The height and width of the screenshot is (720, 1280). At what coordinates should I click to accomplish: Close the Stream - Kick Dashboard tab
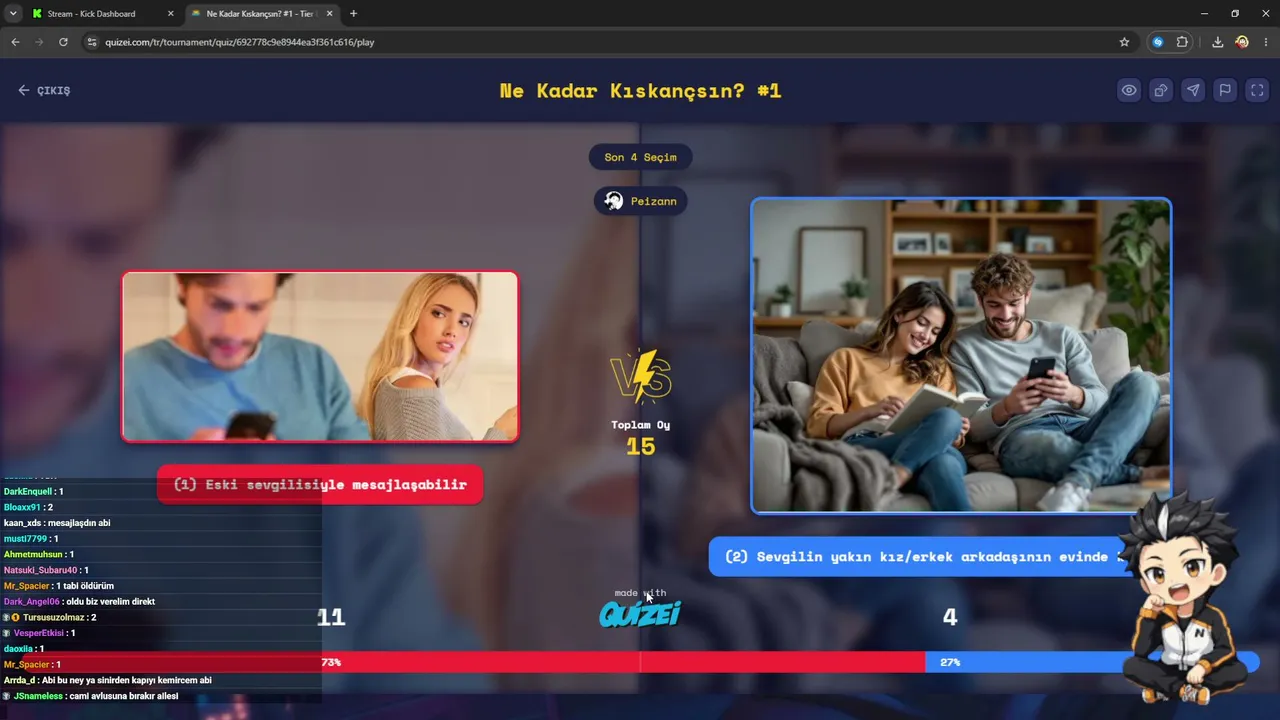170,14
